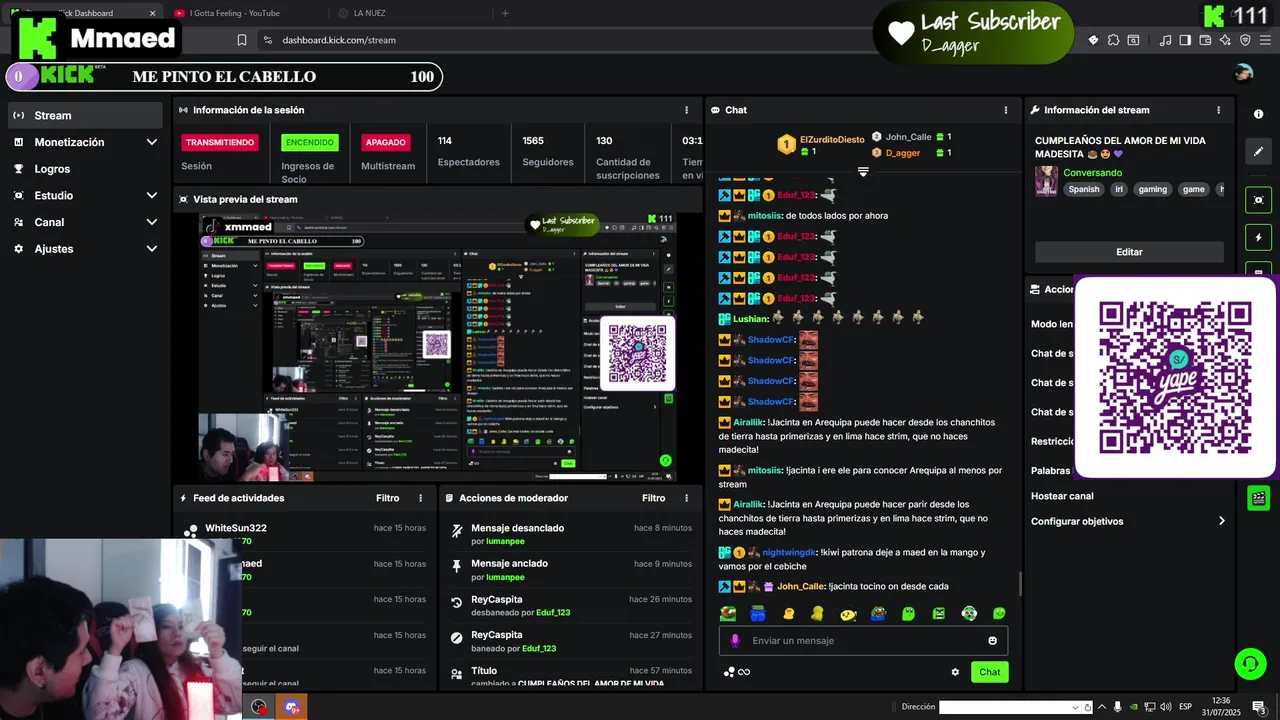Screen dimensions: 1280x720
Task: Open the browser shield security icon
Action: [1245, 40]
